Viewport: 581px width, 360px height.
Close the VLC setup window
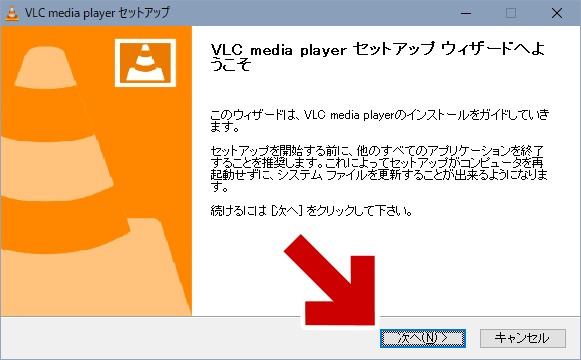pyautogui.click(x=557, y=13)
